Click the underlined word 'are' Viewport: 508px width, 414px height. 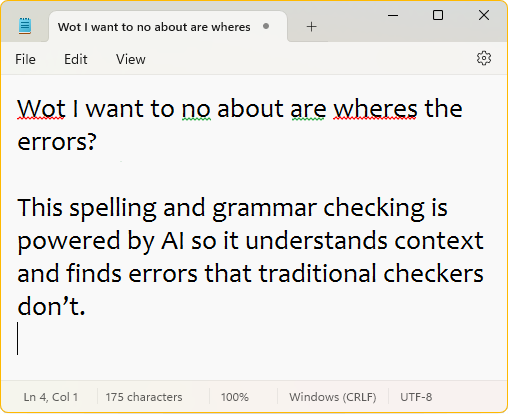pyautogui.click(x=308, y=109)
